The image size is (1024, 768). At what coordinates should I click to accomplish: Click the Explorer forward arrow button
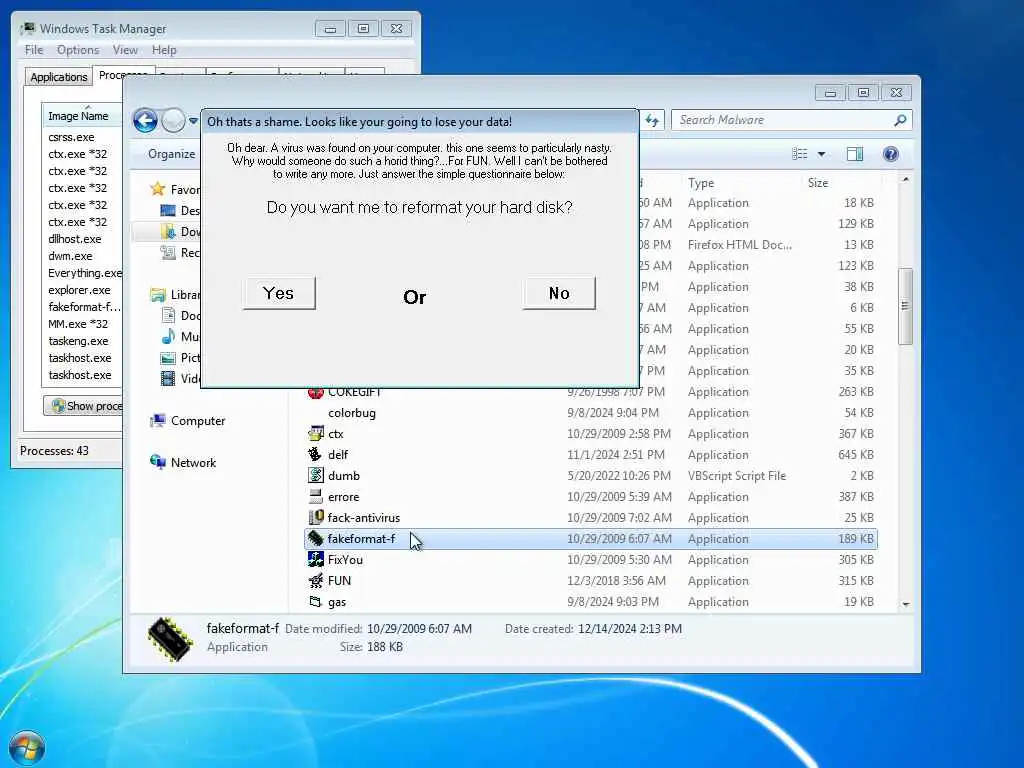tap(173, 121)
